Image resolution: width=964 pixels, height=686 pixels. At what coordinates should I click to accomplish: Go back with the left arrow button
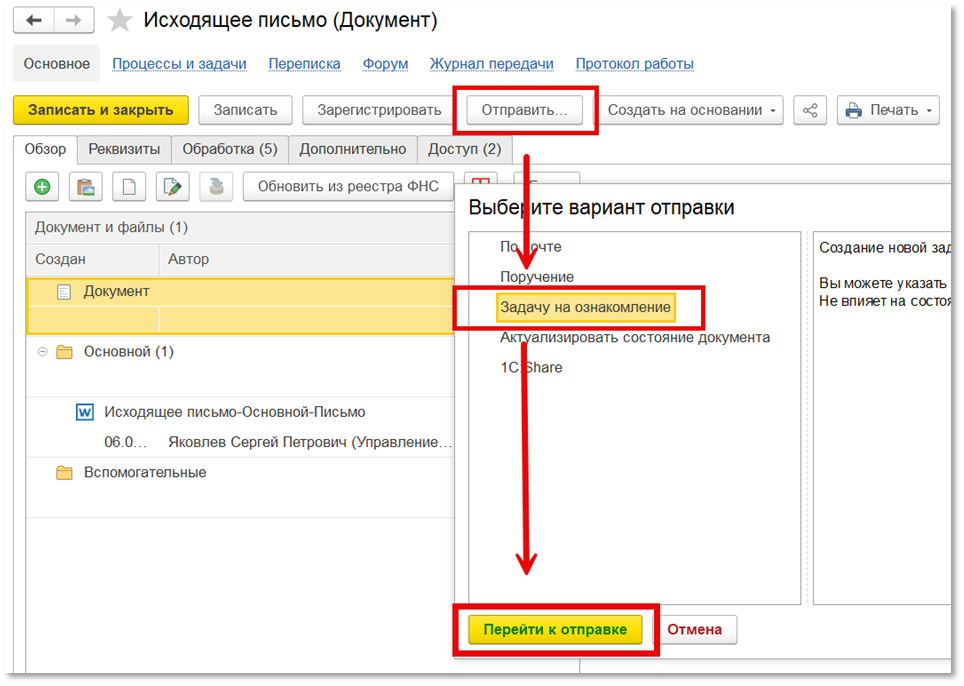tap(34, 20)
